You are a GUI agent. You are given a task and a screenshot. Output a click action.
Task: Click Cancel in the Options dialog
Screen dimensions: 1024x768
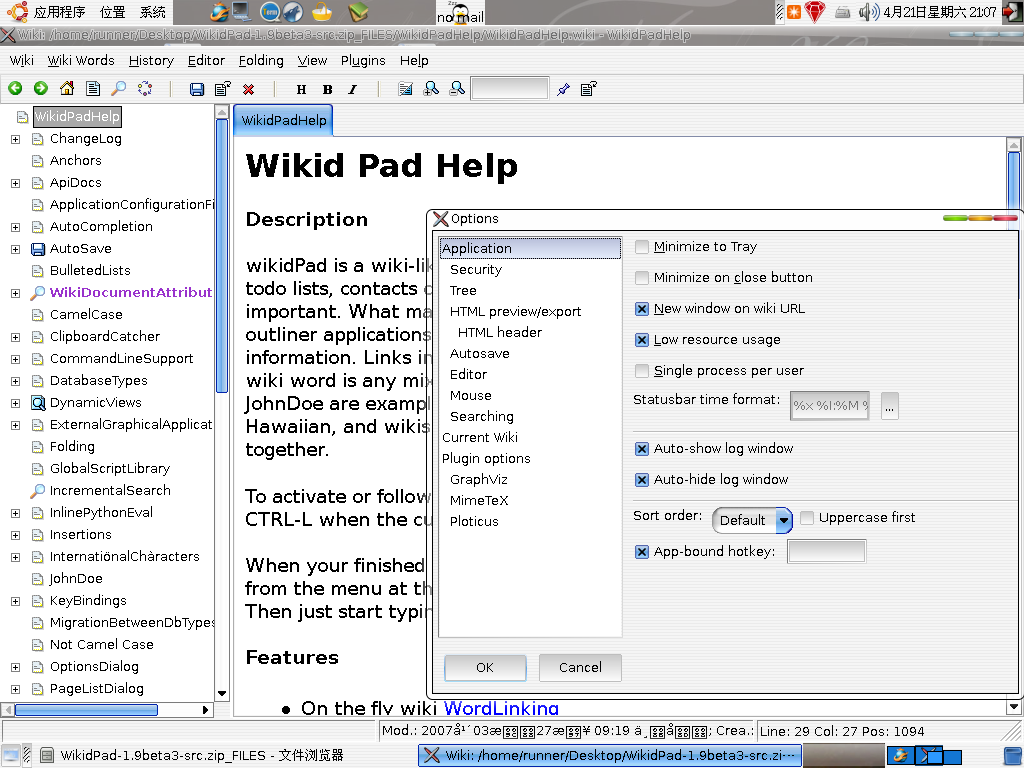(580, 667)
